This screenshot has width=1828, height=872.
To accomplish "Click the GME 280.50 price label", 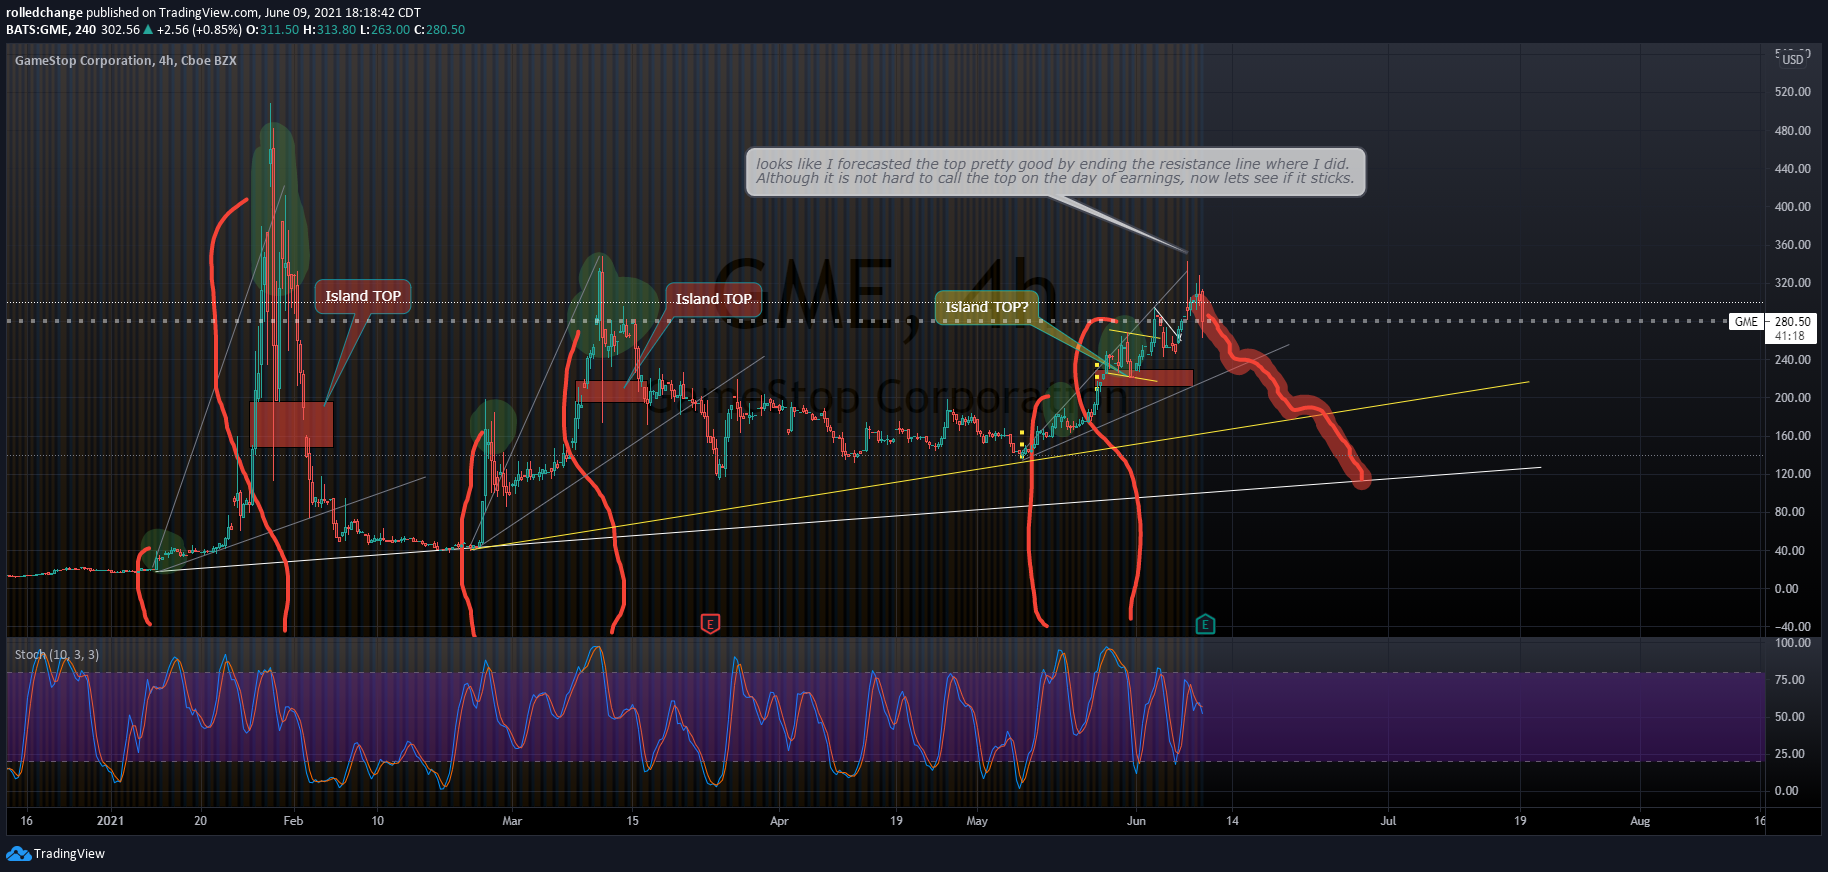I will click(x=1773, y=322).
